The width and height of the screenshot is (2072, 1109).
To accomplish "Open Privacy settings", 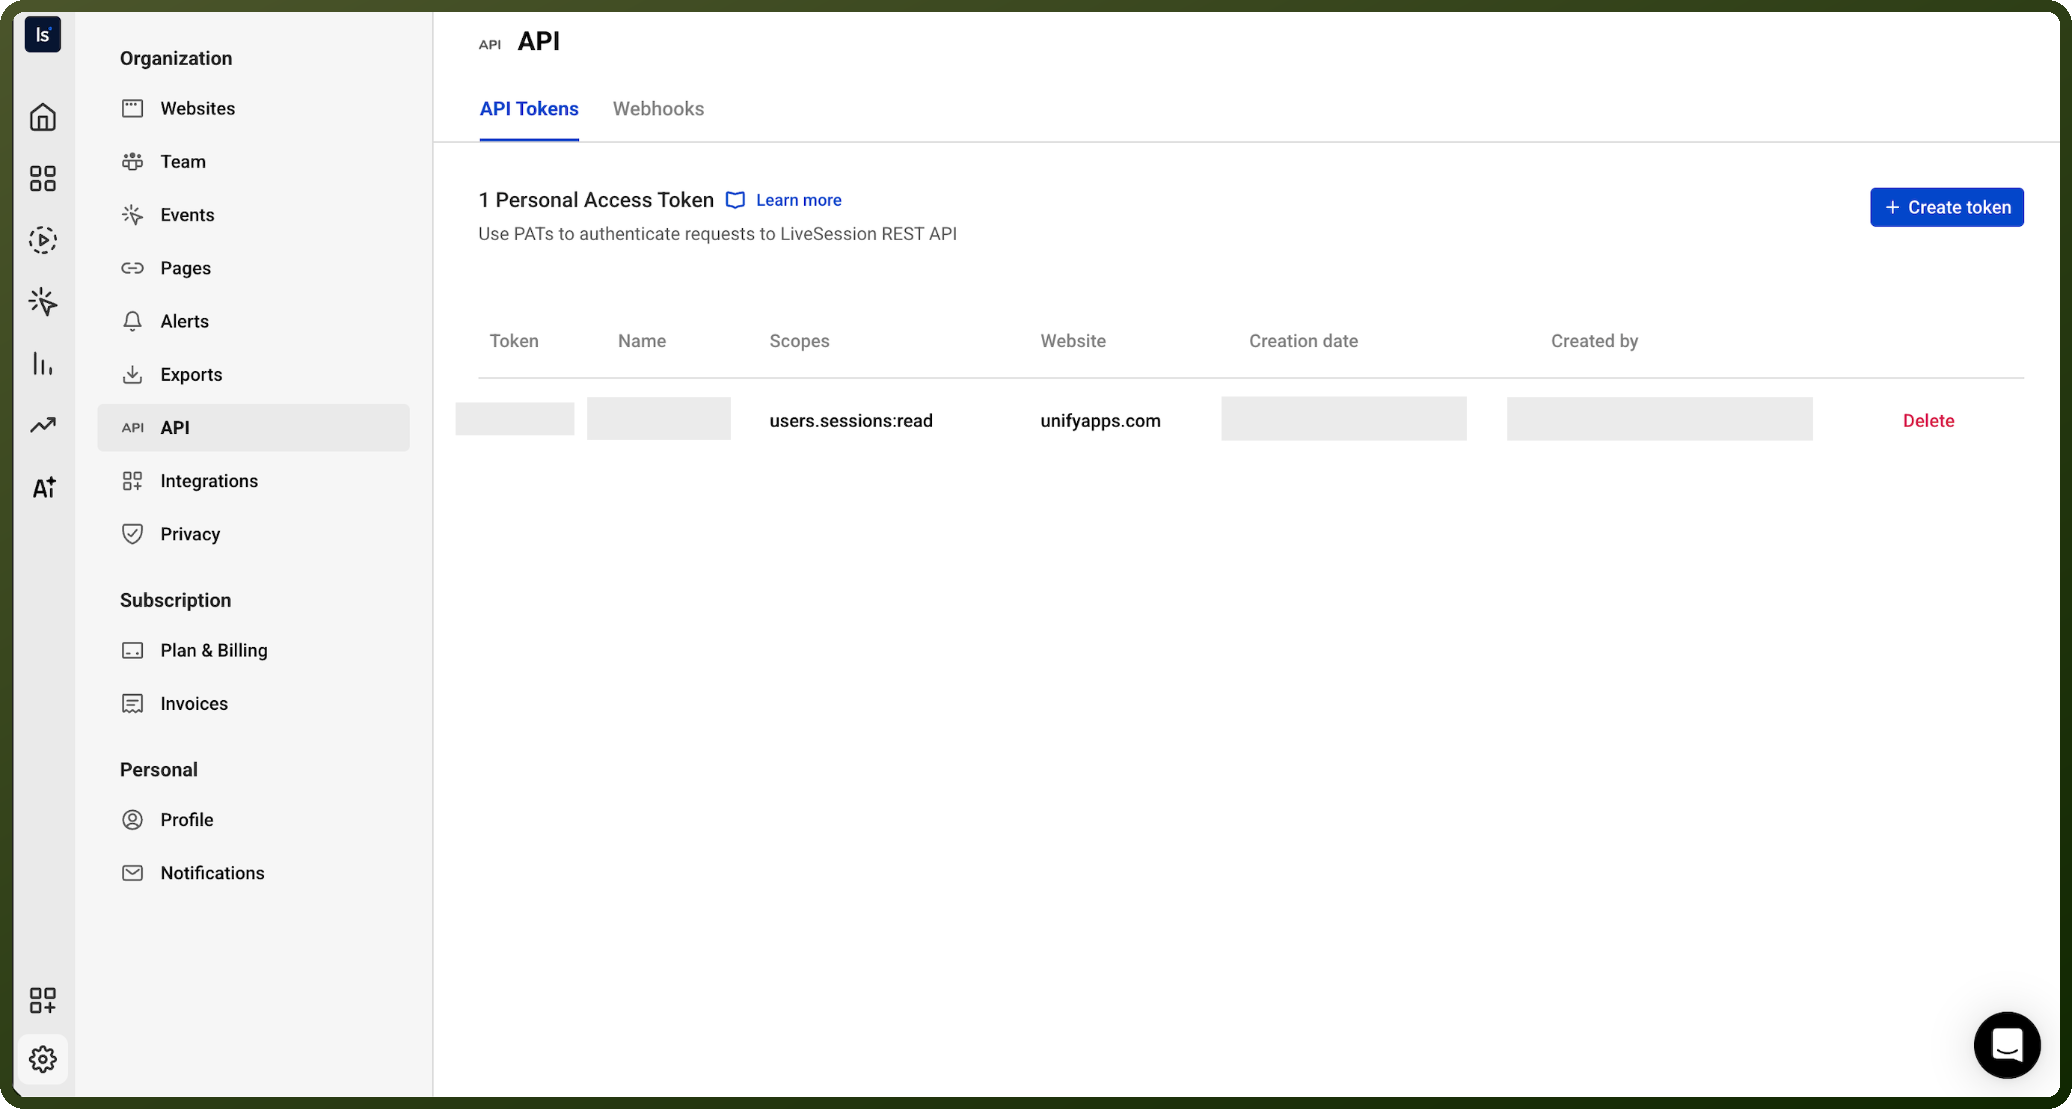I will (x=253, y=534).
